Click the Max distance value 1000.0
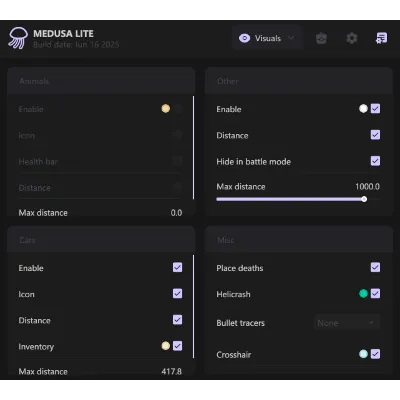This screenshot has width=400, height=400. click(x=367, y=187)
